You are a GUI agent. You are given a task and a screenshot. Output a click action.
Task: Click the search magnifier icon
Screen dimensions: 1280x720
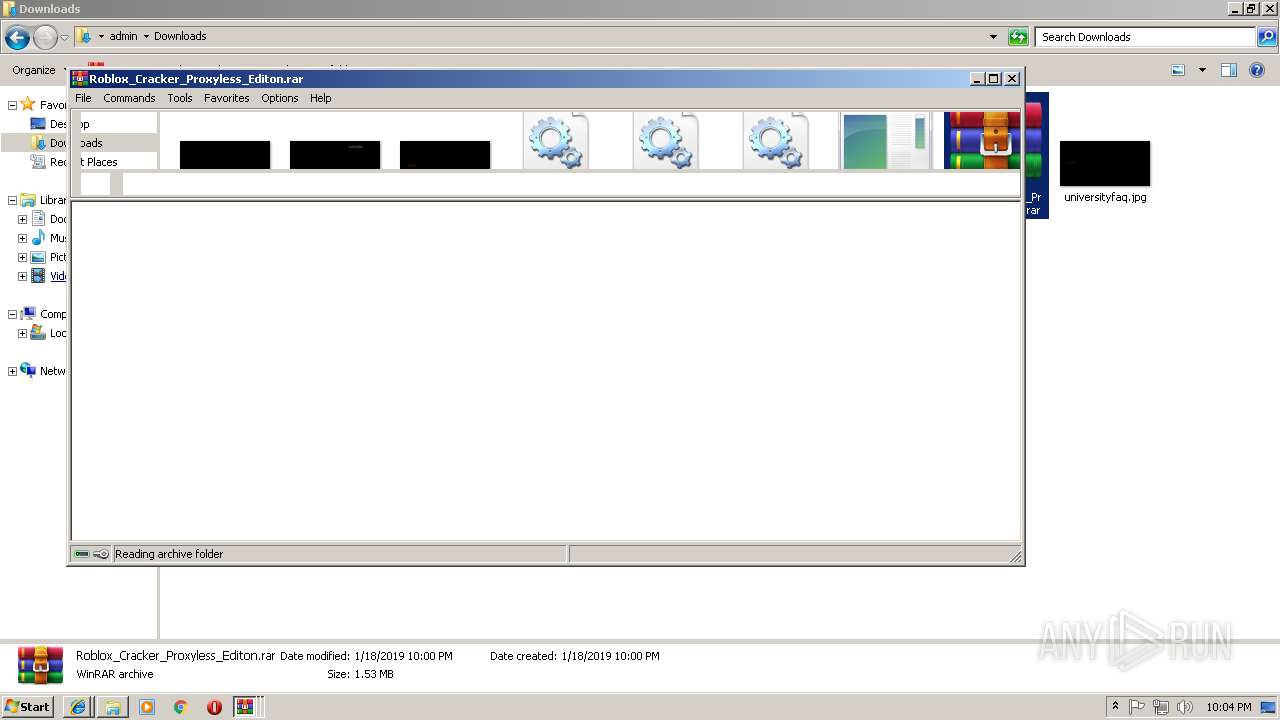coord(1267,37)
